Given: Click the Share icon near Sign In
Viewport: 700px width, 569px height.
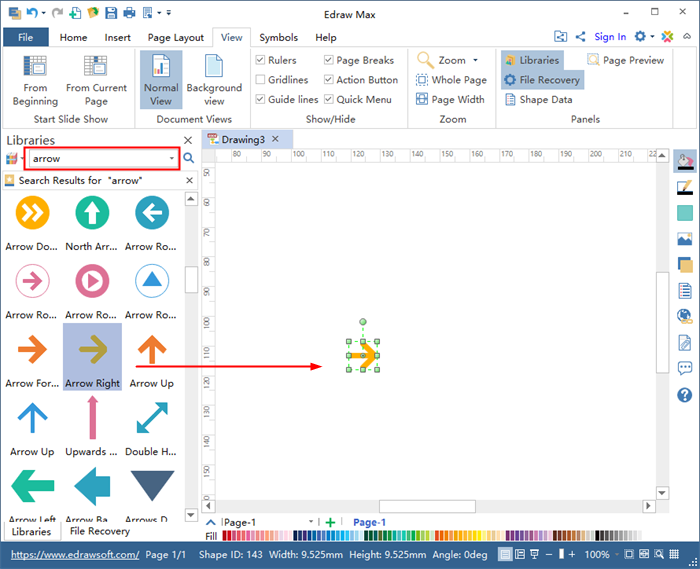Looking at the screenshot, I should [580, 37].
